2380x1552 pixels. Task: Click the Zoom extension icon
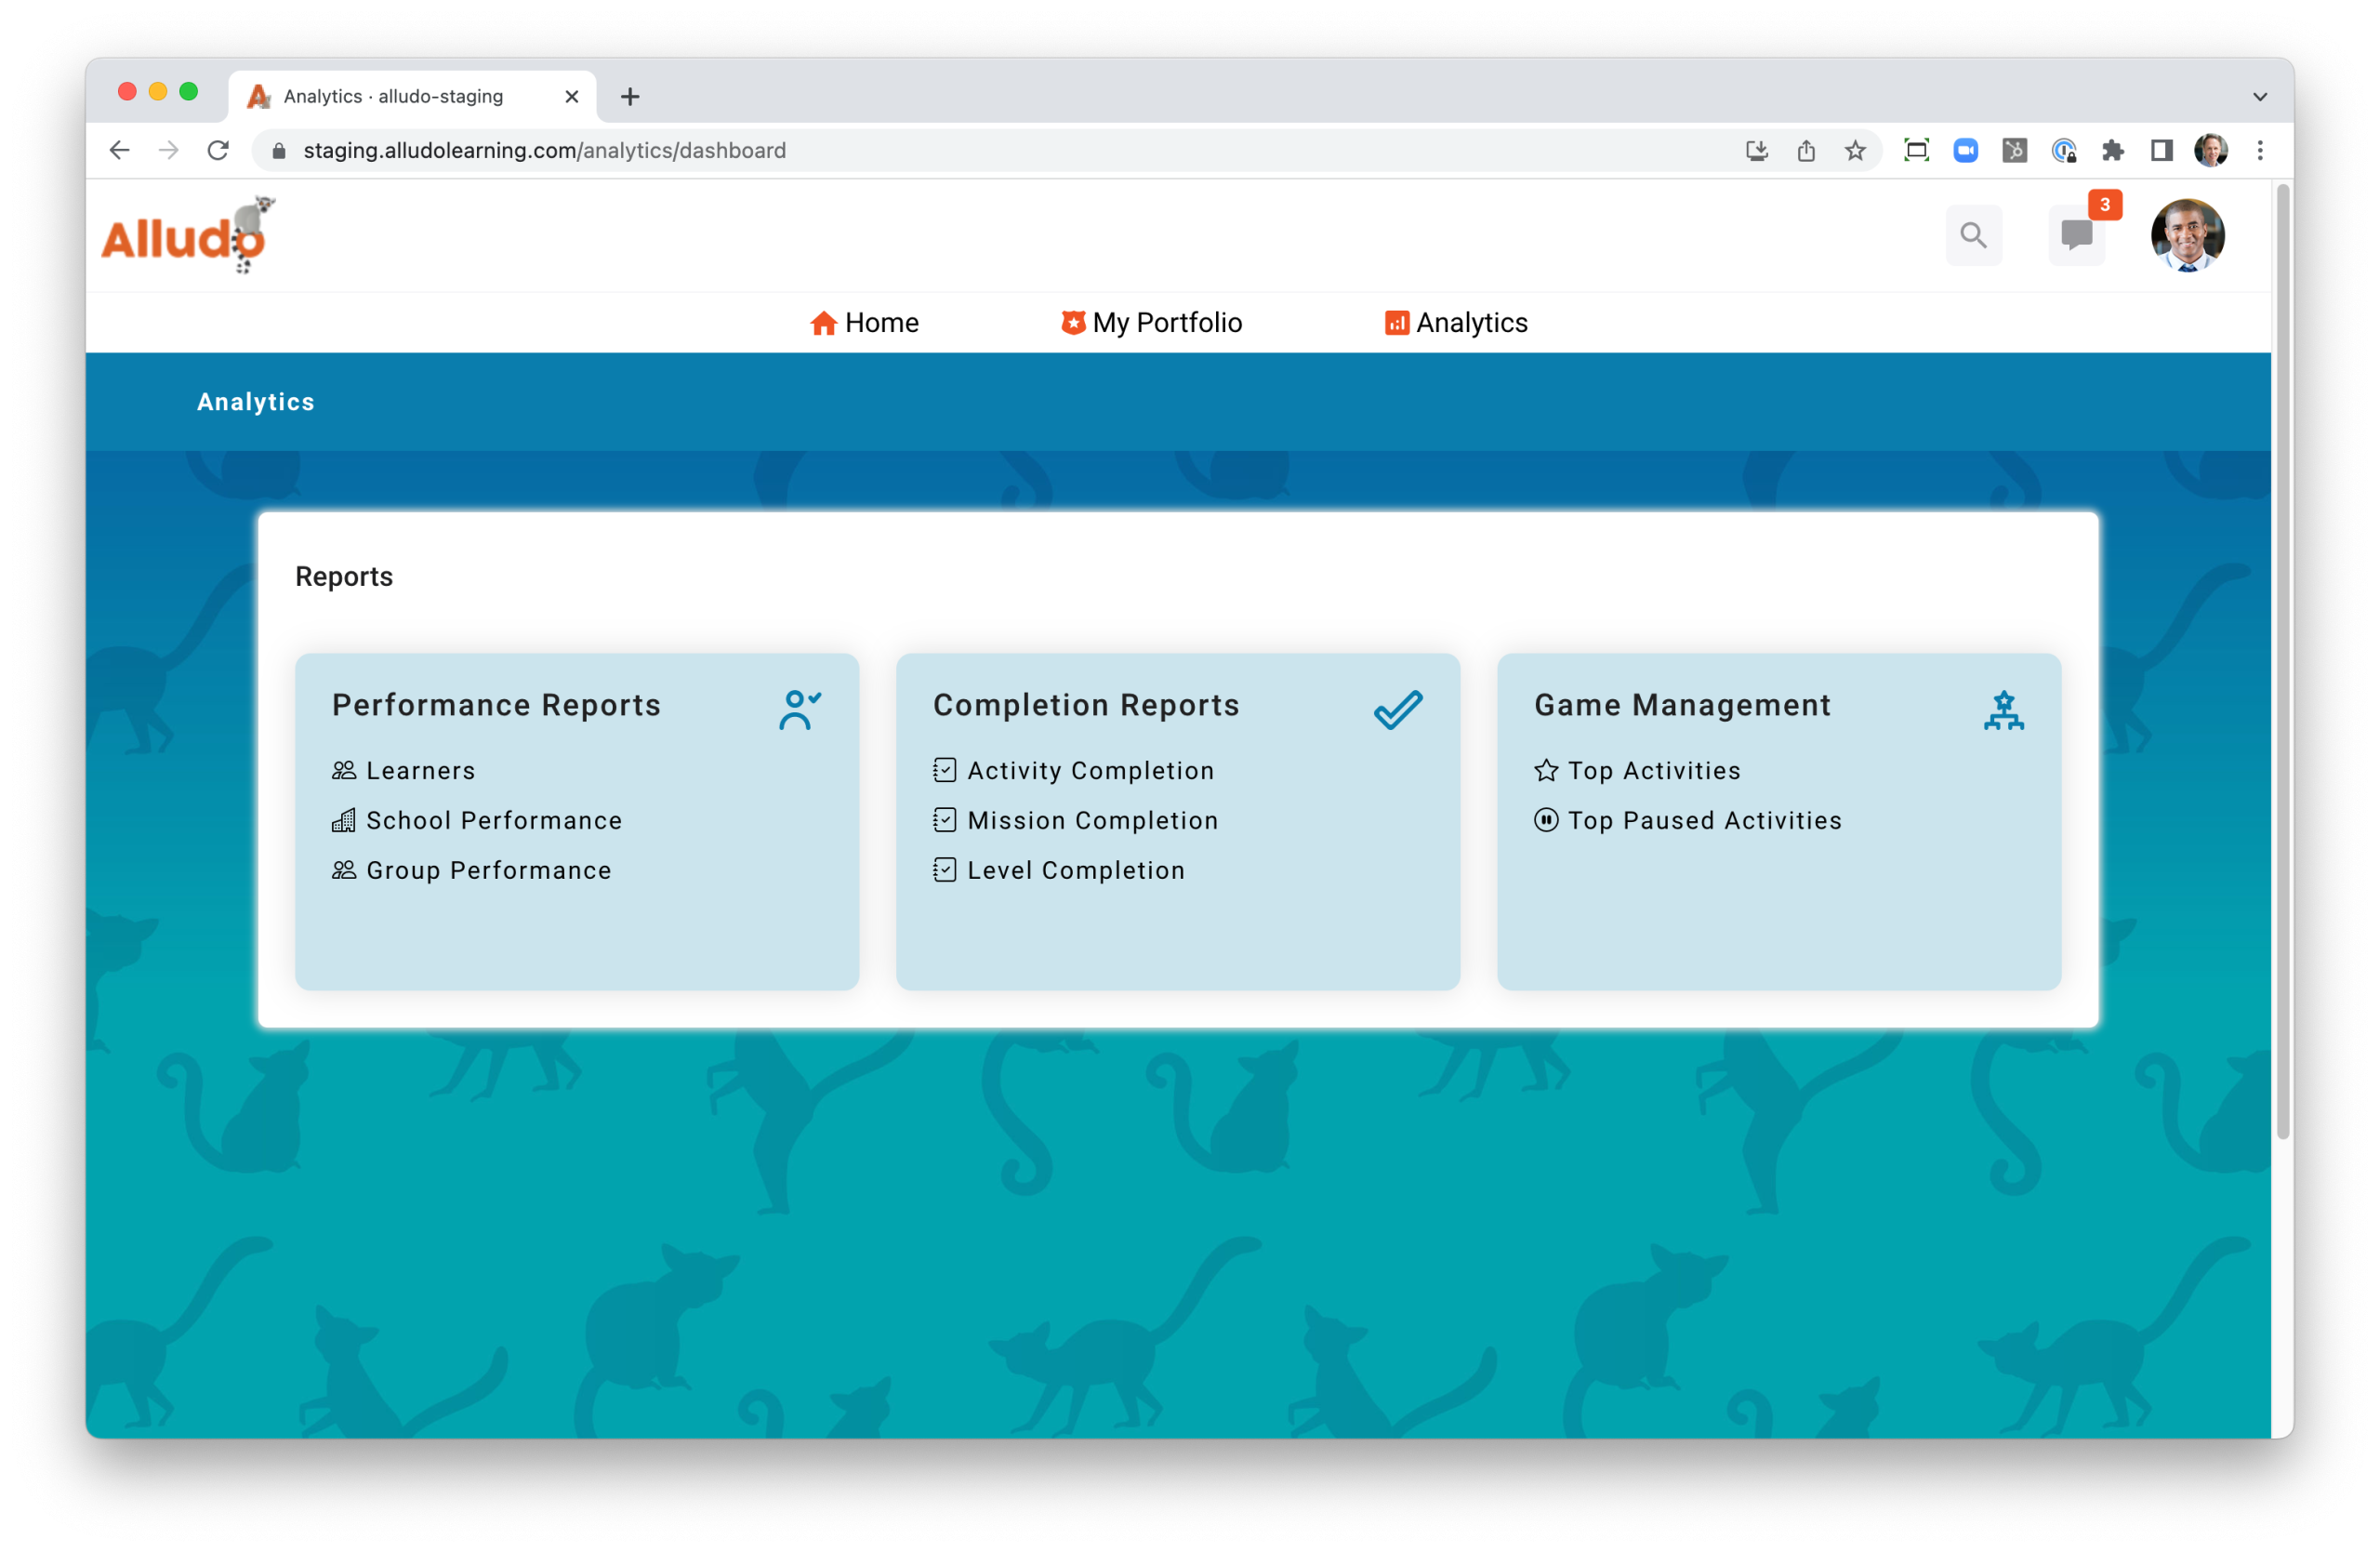click(1965, 150)
